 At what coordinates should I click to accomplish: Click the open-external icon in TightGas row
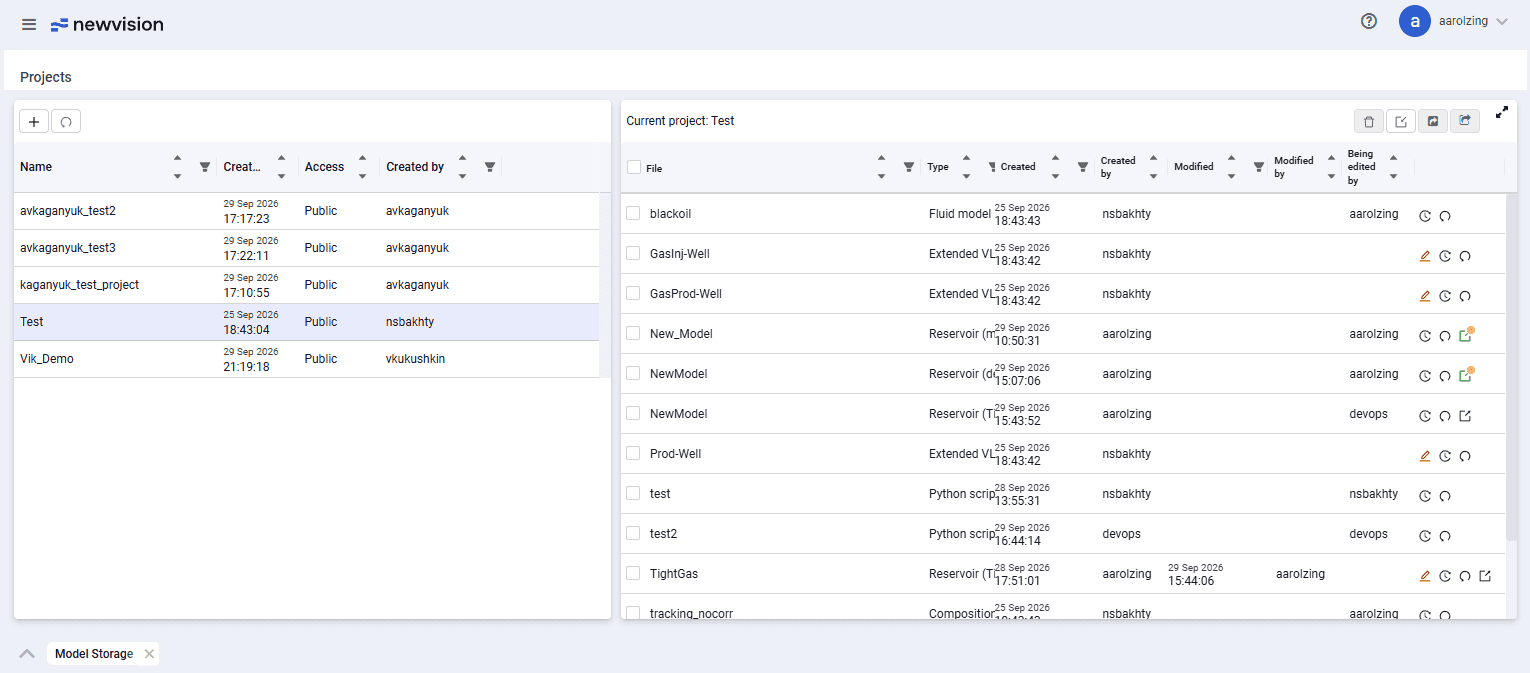pyautogui.click(x=1485, y=576)
